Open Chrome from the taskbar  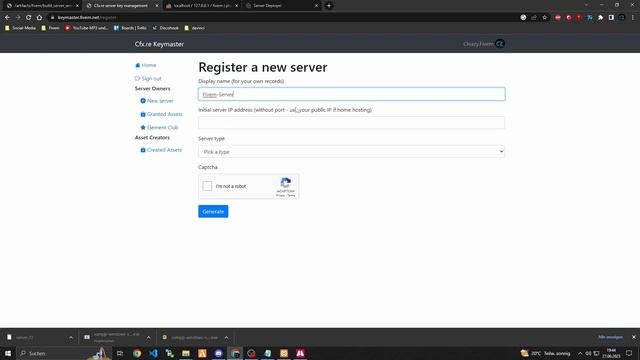pyautogui.click(x=137, y=353)
